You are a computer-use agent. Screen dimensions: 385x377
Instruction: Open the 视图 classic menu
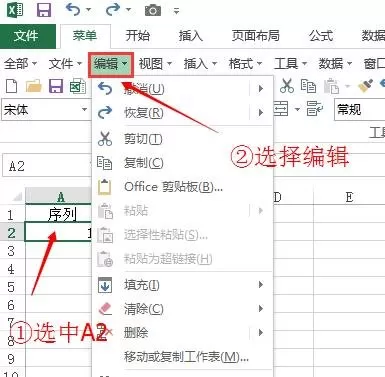coord(155,63)
